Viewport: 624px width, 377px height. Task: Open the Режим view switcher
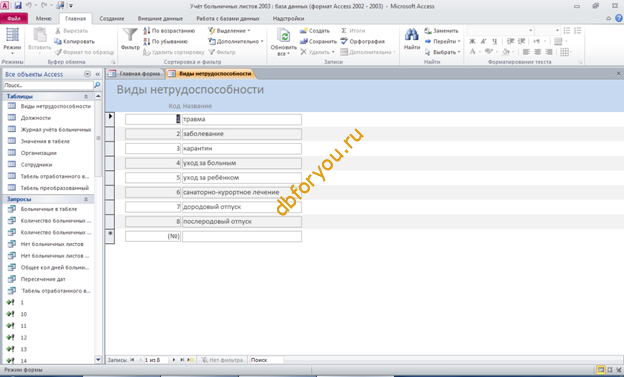tap(12, 41)
